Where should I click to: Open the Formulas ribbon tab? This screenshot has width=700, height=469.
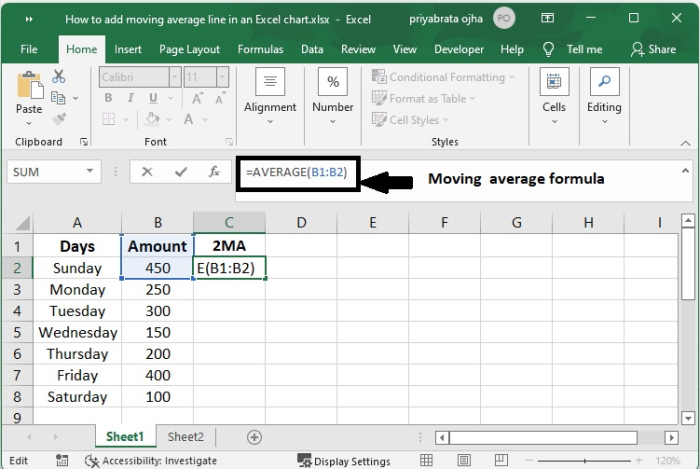[260, 49]
